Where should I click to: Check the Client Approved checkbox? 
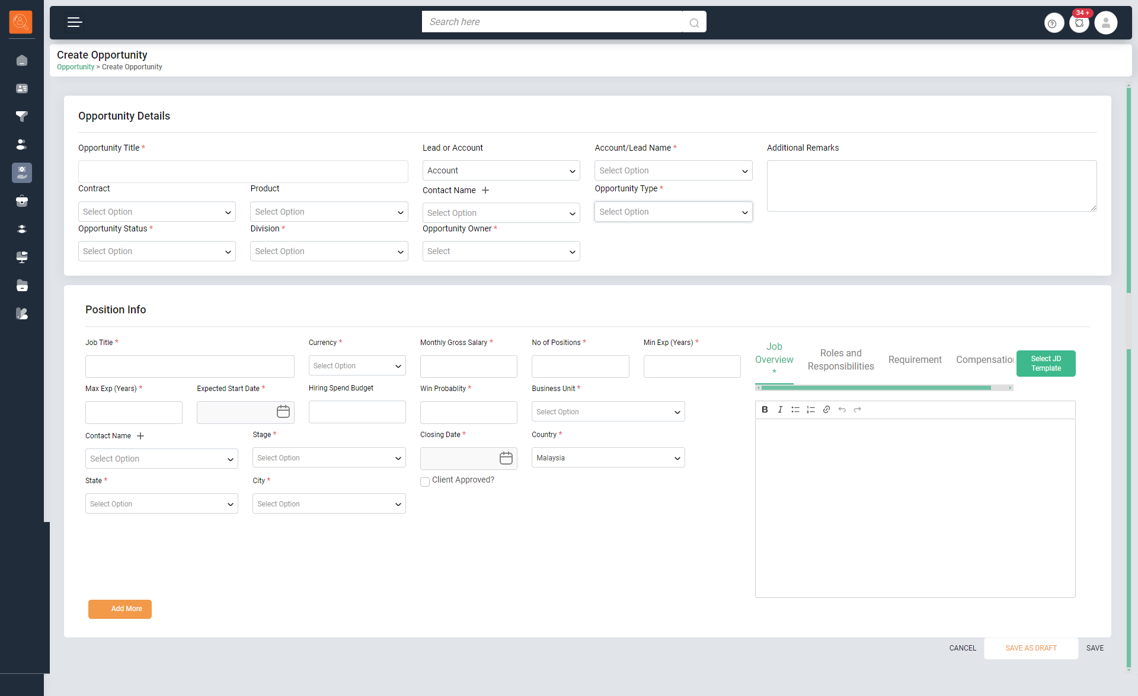(x=425, y=482)
